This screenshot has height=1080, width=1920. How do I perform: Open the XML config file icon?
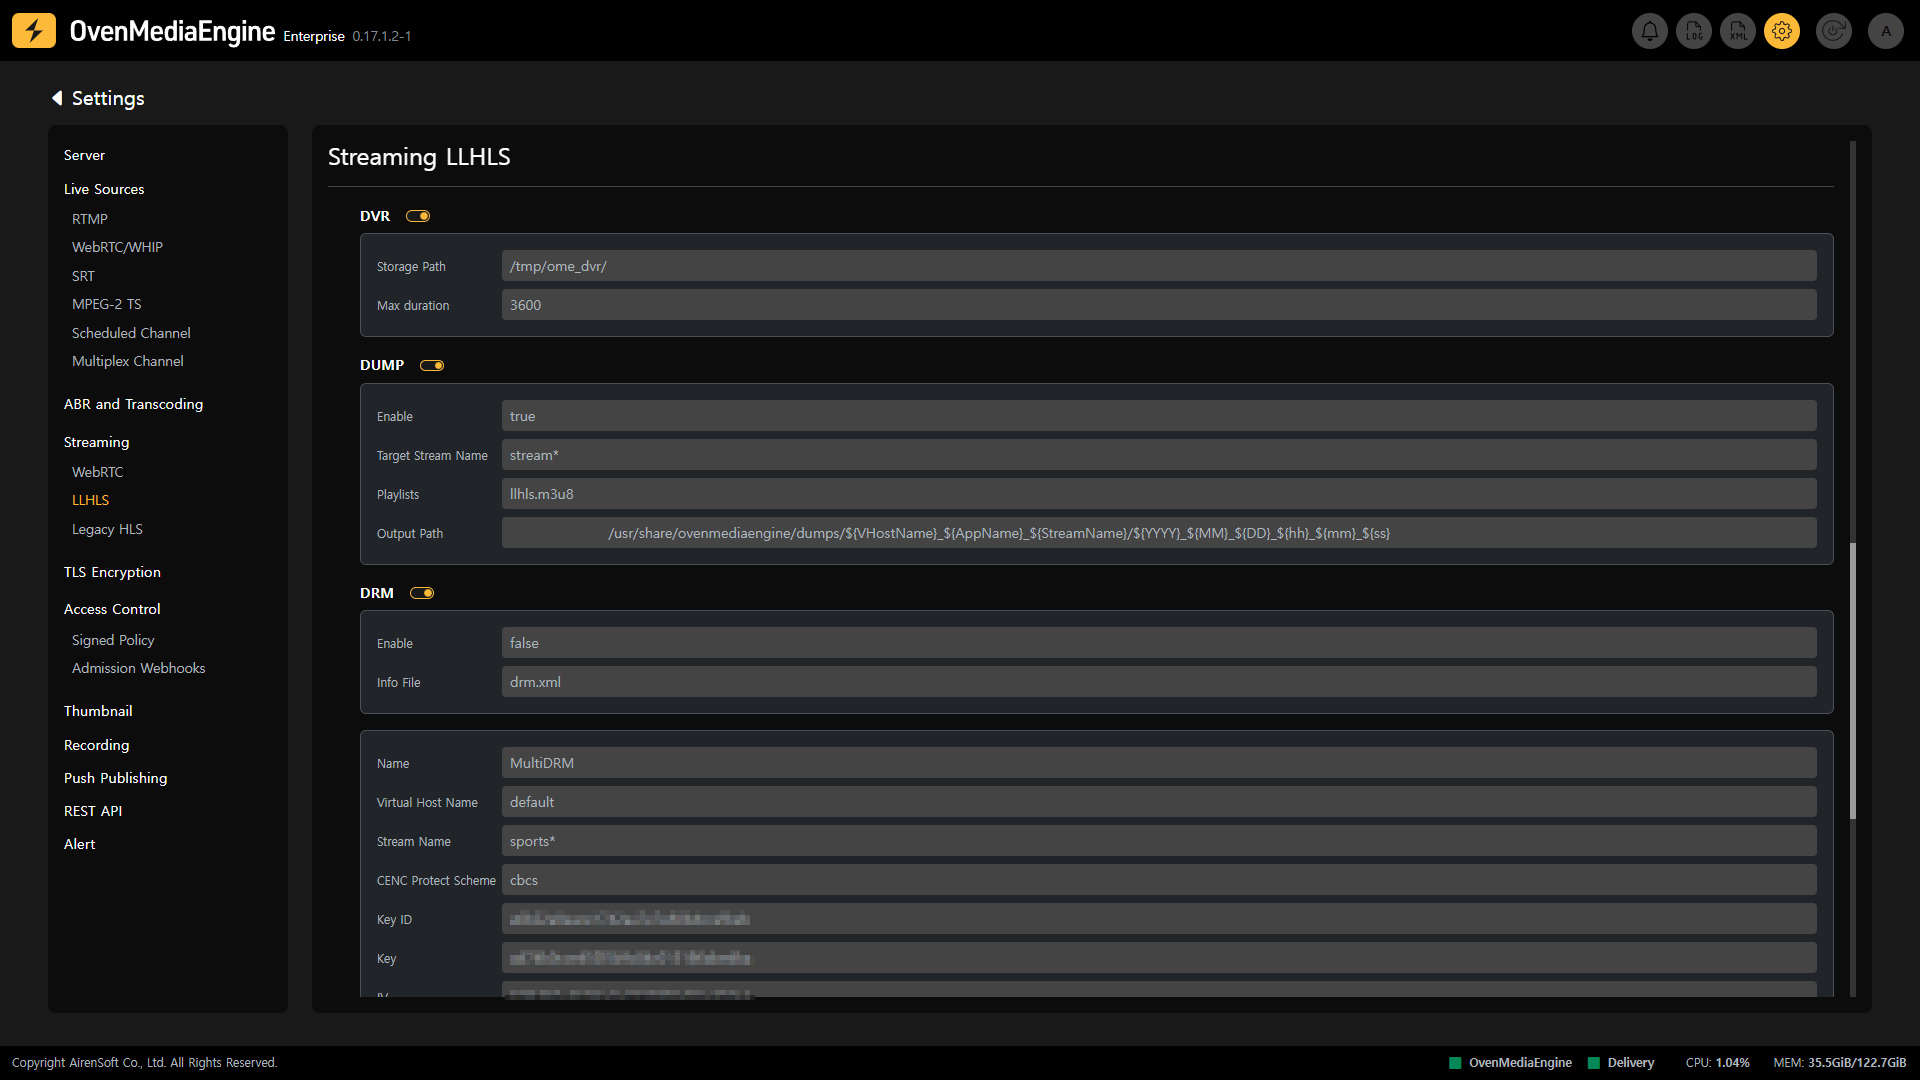1738,31
